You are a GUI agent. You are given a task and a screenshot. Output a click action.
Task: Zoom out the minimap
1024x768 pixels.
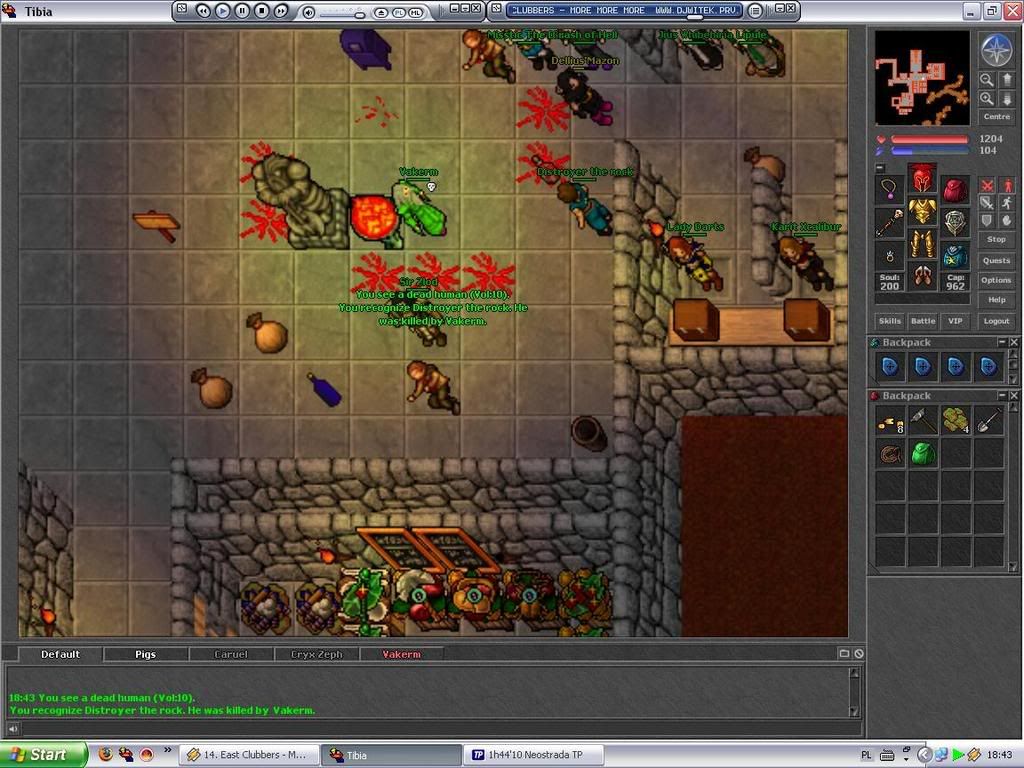point(987,80)
